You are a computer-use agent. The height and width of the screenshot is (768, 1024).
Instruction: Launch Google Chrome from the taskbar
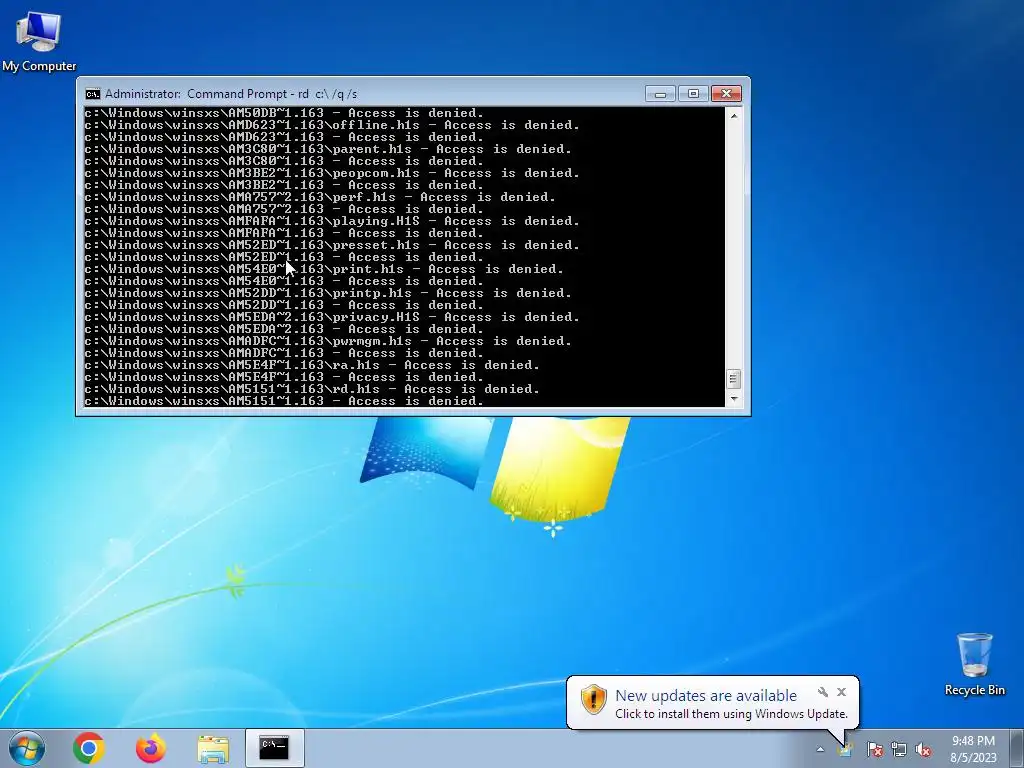tap(89, 748)
